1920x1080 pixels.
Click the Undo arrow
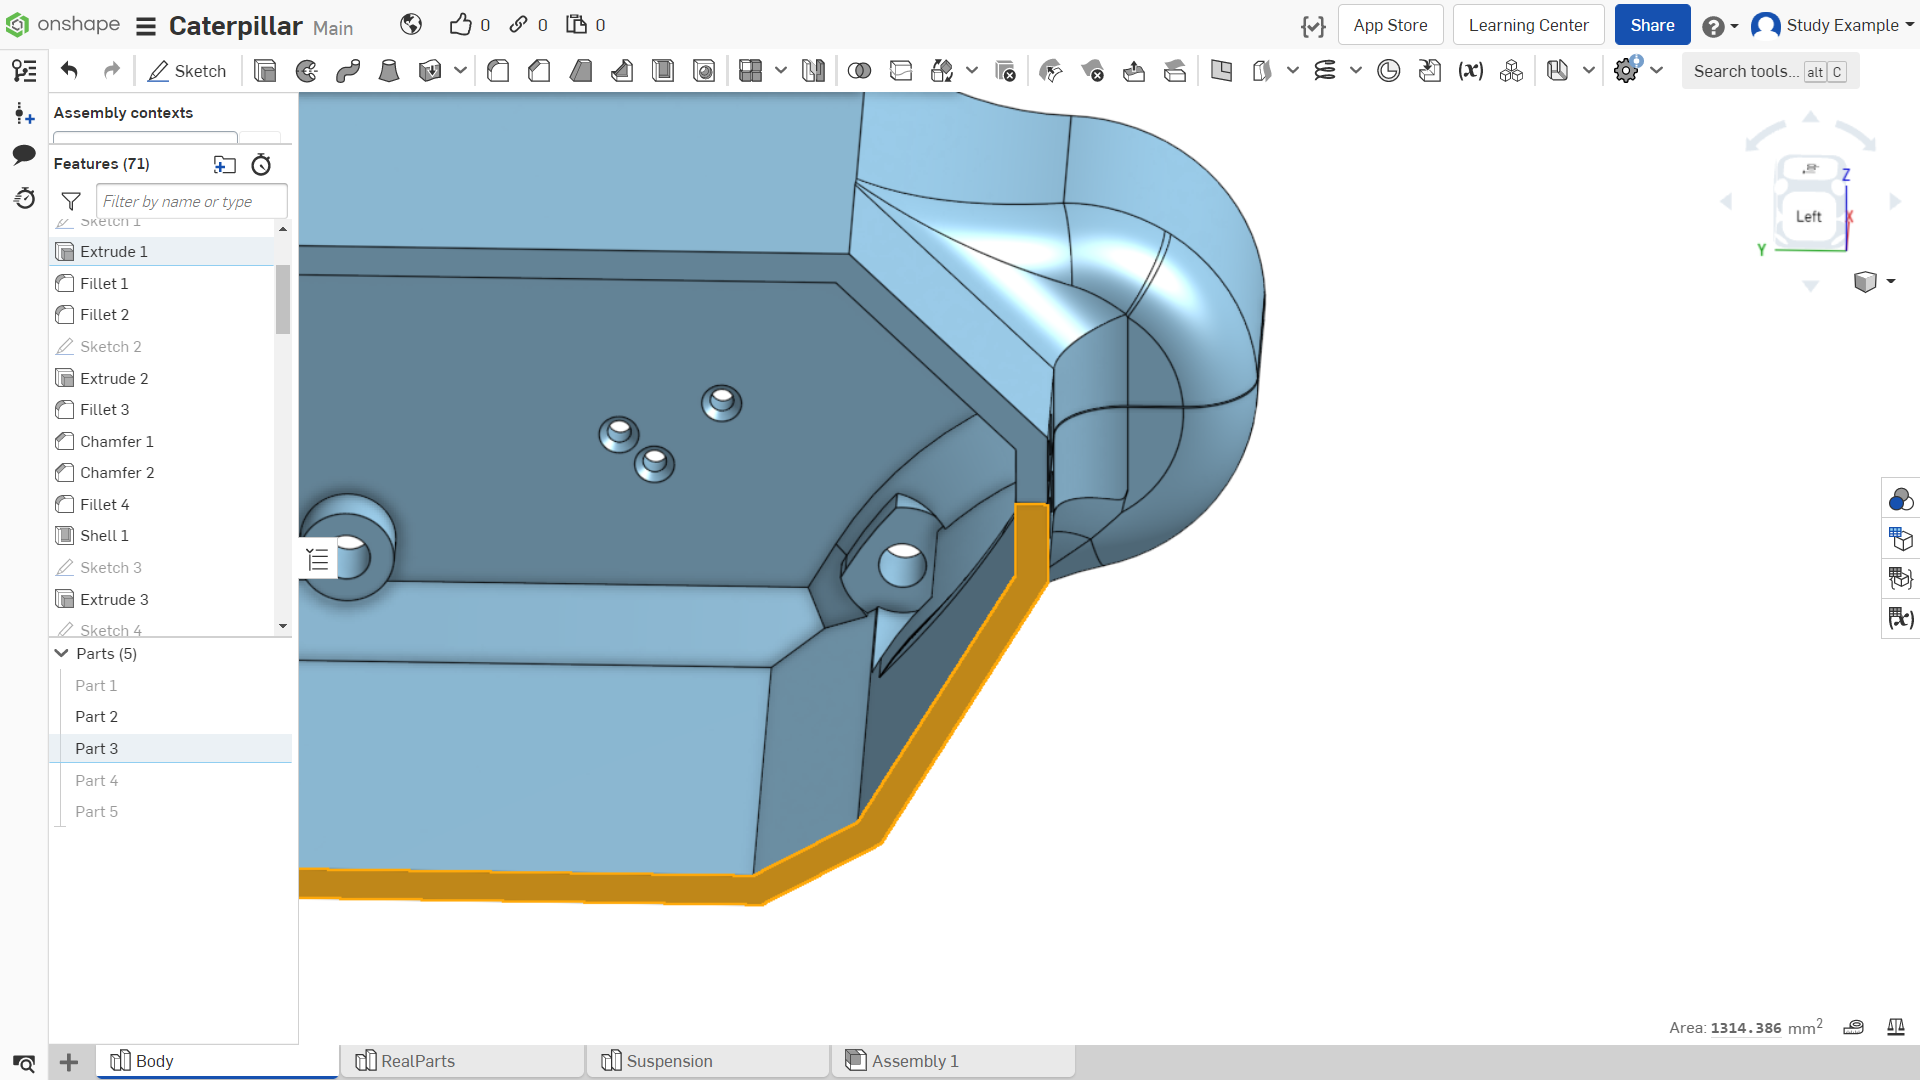click(69, 70)
